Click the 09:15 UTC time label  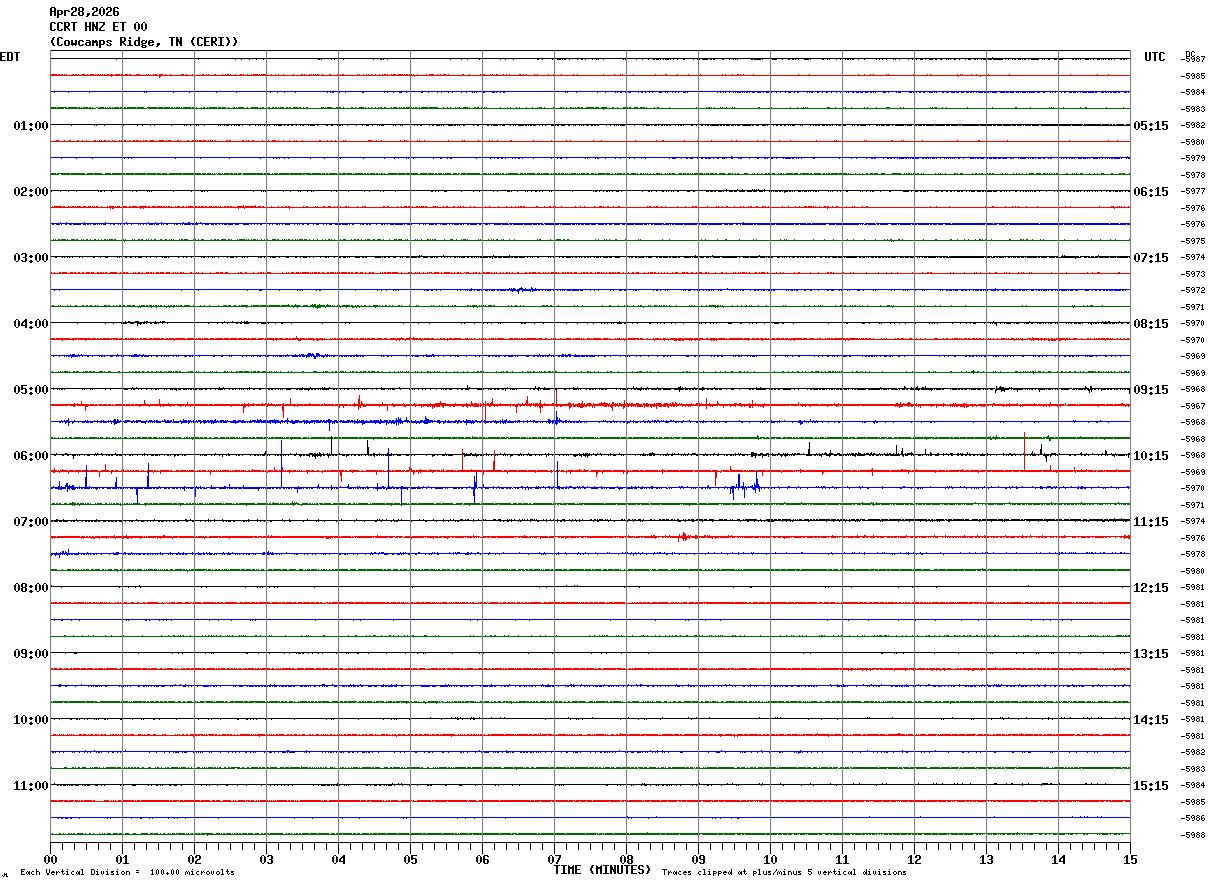[1151, 390]
